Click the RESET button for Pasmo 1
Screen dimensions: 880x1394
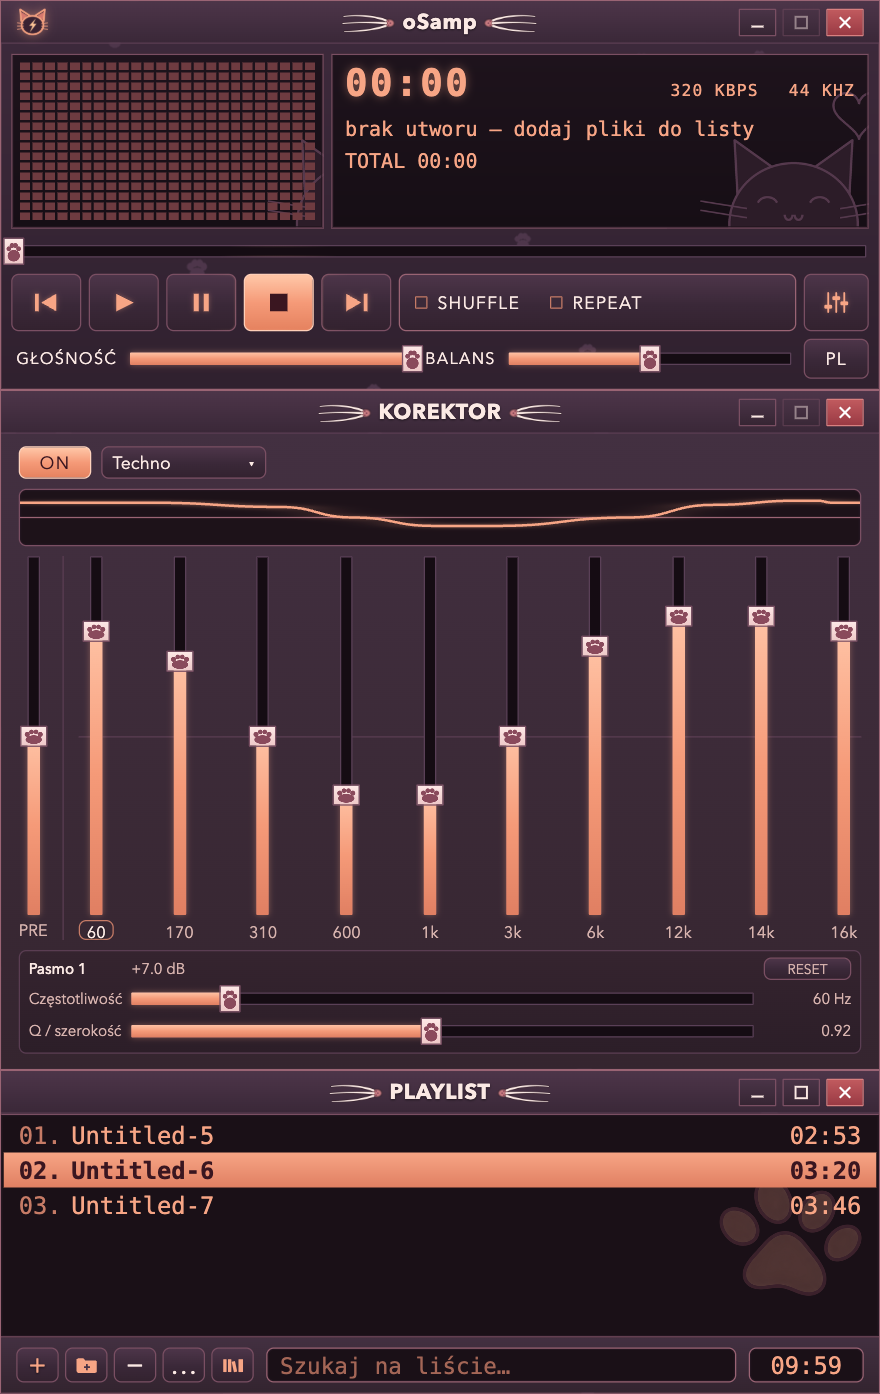point(807,969)
